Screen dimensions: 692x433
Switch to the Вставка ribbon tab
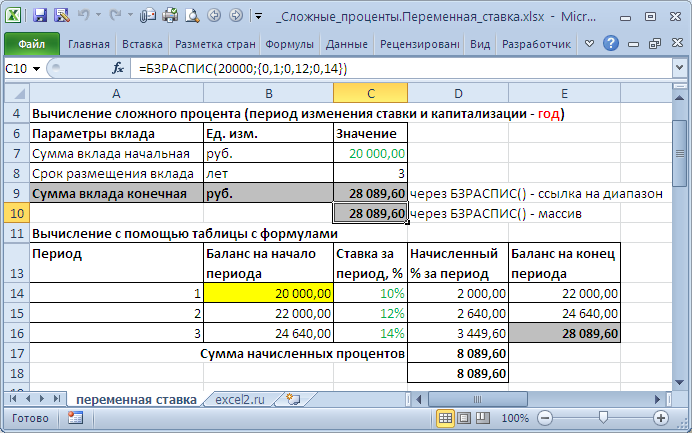(x=142, y=44)
